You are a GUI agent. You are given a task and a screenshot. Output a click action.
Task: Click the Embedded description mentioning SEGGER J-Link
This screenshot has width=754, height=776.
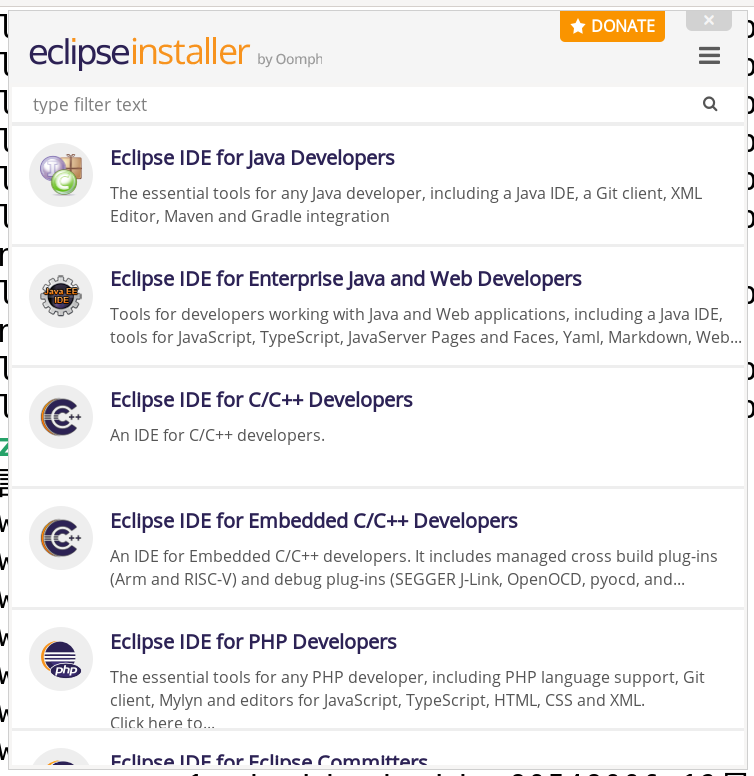click(x=414, y=568)
